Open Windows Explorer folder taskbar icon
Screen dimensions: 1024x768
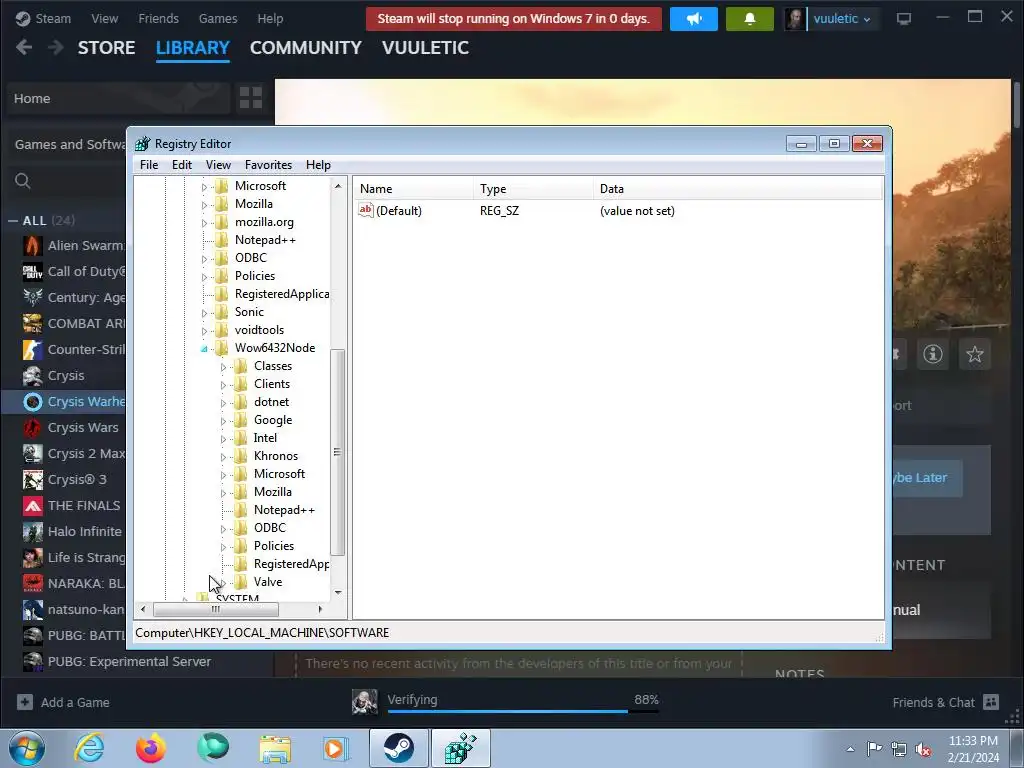275,748
